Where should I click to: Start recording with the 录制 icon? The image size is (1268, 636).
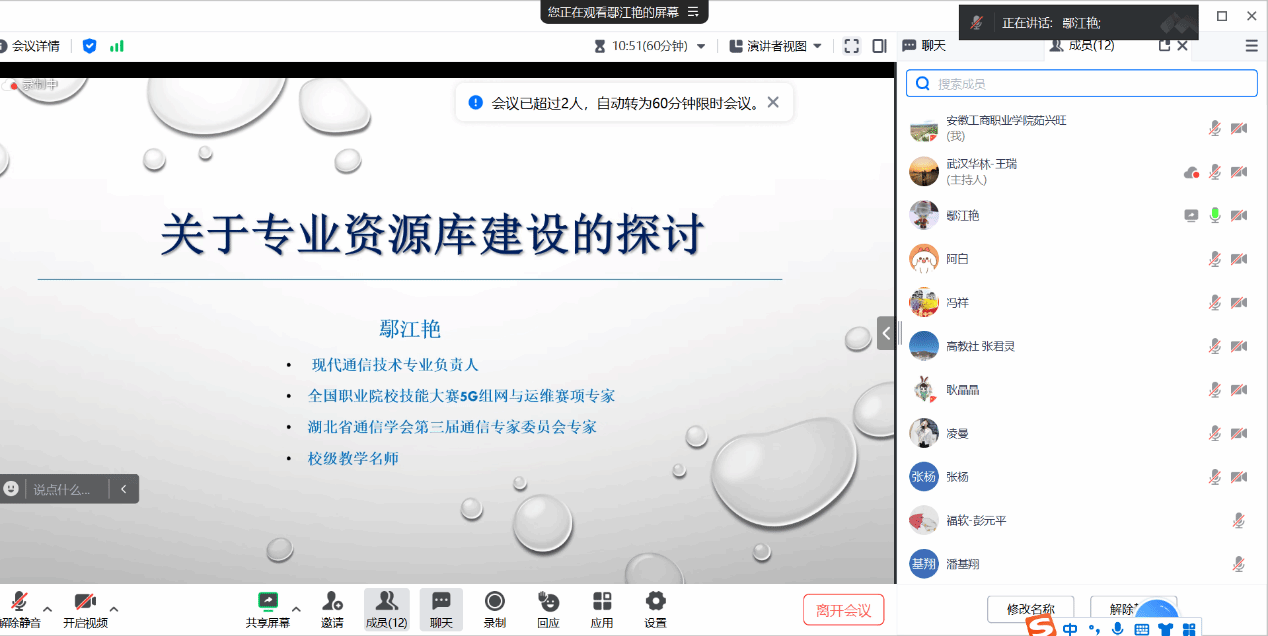pos(494,602)
